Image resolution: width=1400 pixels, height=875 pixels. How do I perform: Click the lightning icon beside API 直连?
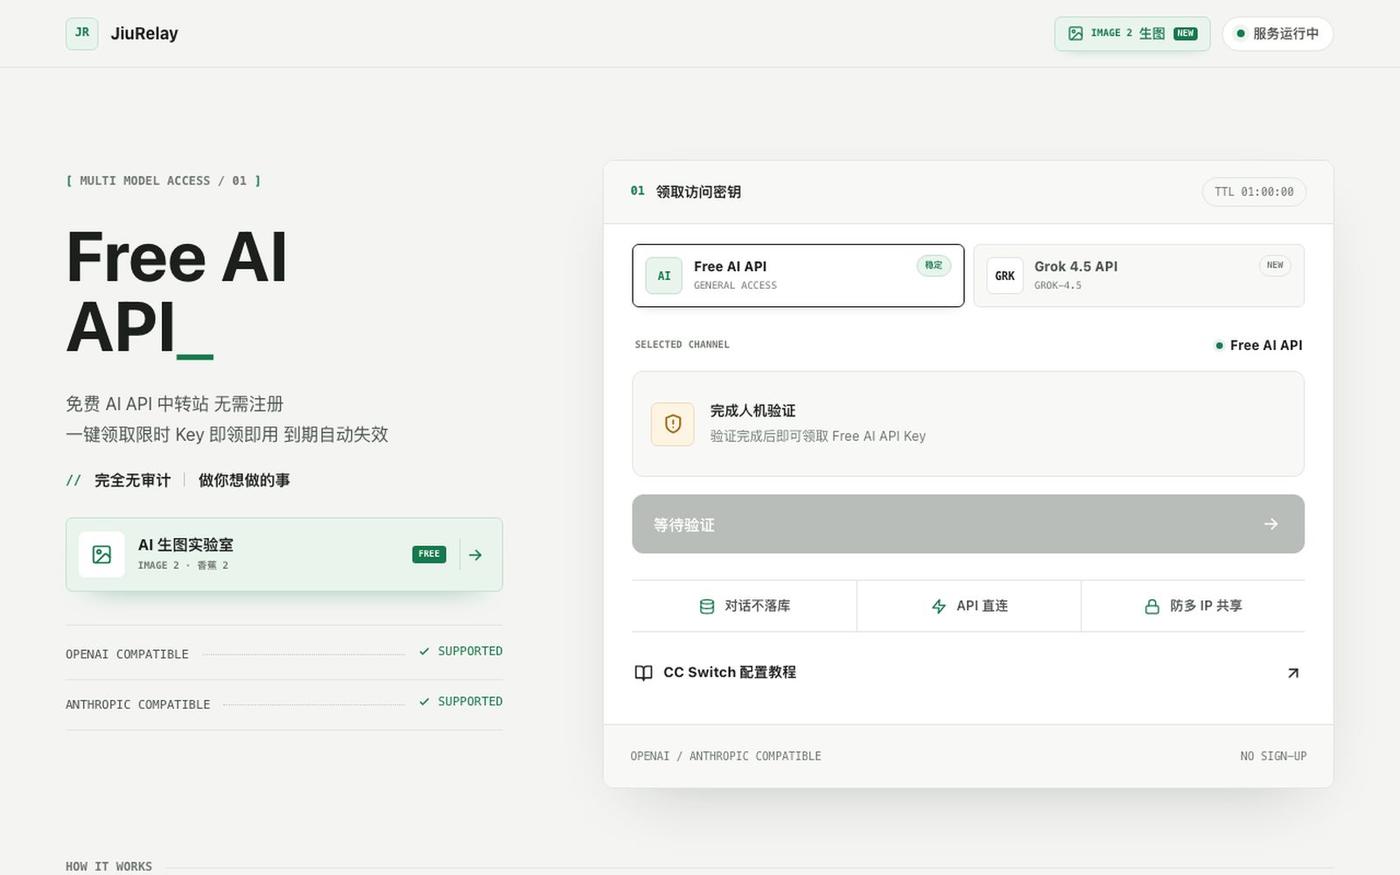tap(939, 606)
